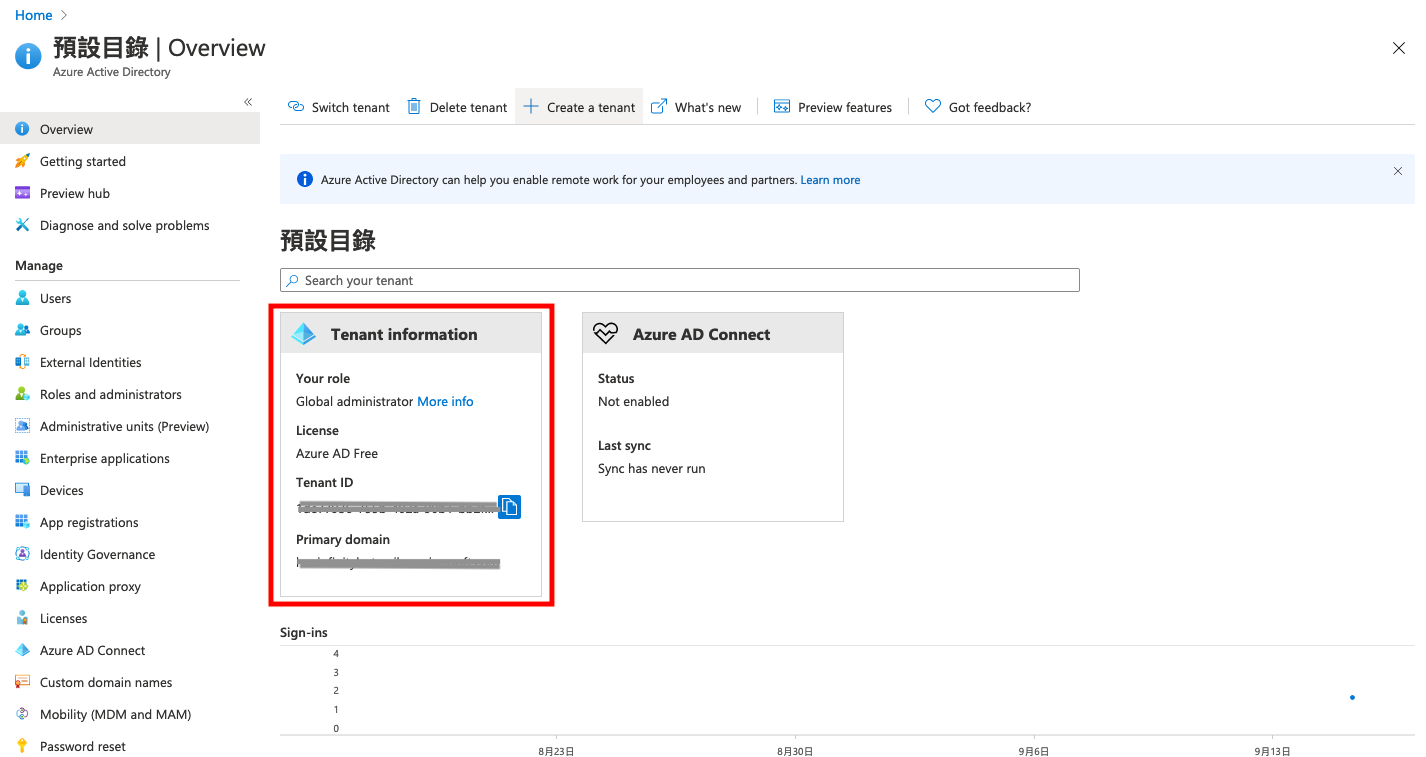Click sidebar Azure AD Connect icon
The height and width of the screenshot is (757, 1426).
(22, 650)
